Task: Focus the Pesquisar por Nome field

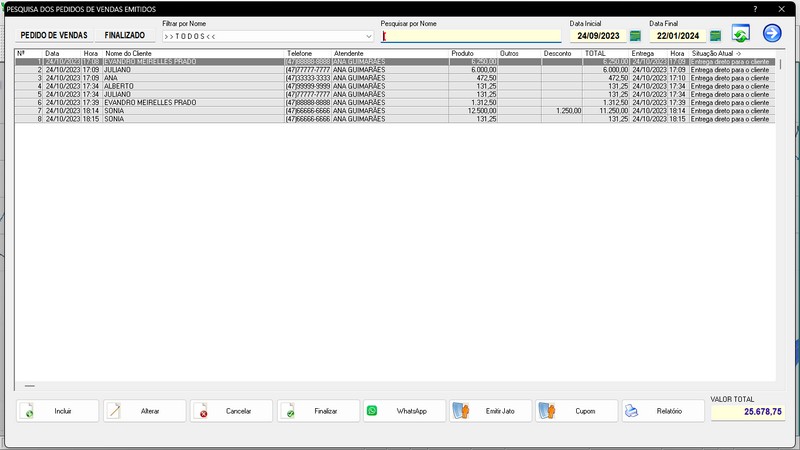Action: (x=471, y=36)
